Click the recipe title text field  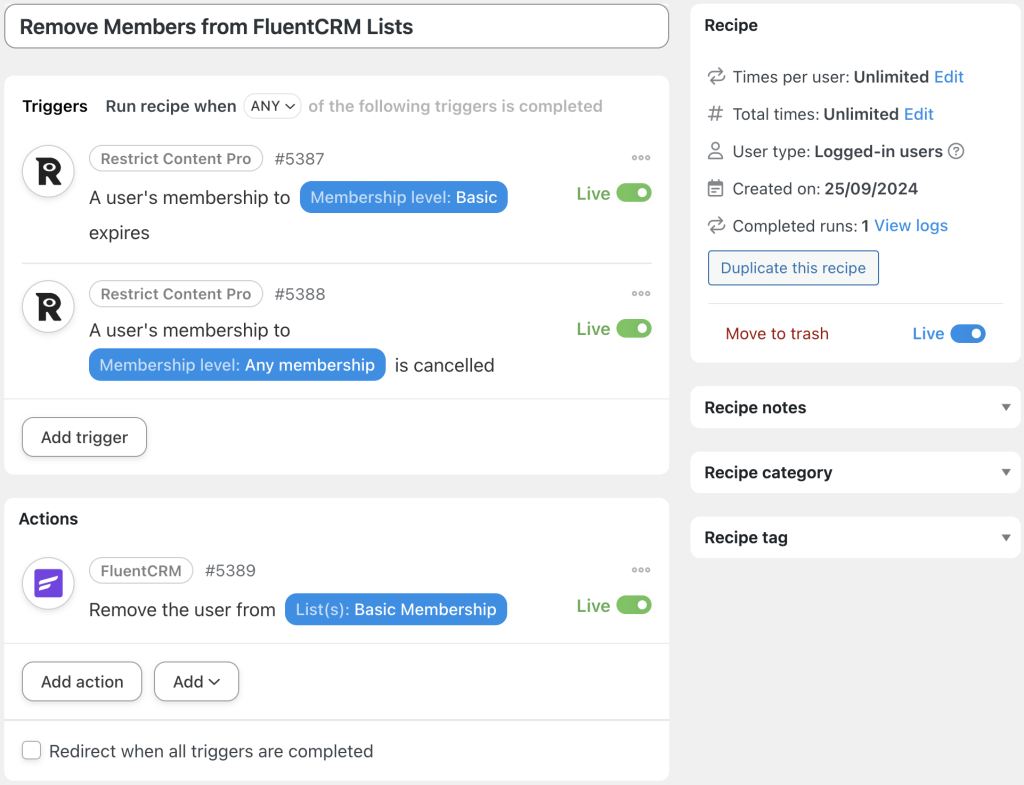coord(336,26)
